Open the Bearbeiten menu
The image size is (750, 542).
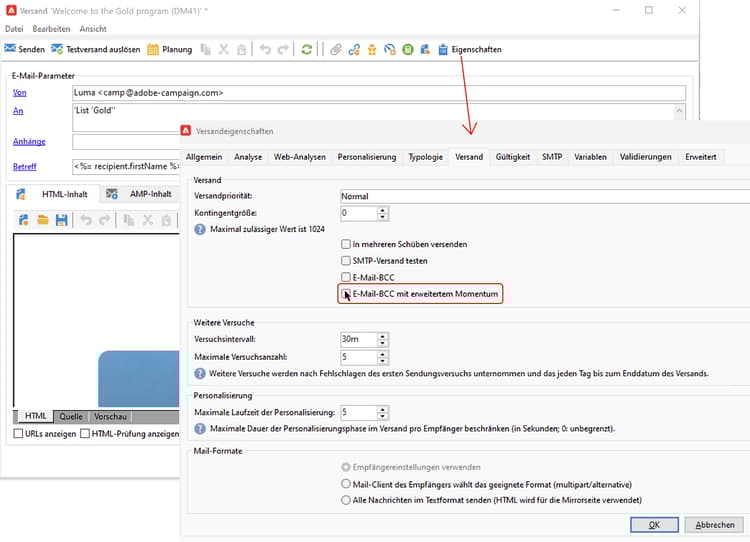tap(51, 29)
